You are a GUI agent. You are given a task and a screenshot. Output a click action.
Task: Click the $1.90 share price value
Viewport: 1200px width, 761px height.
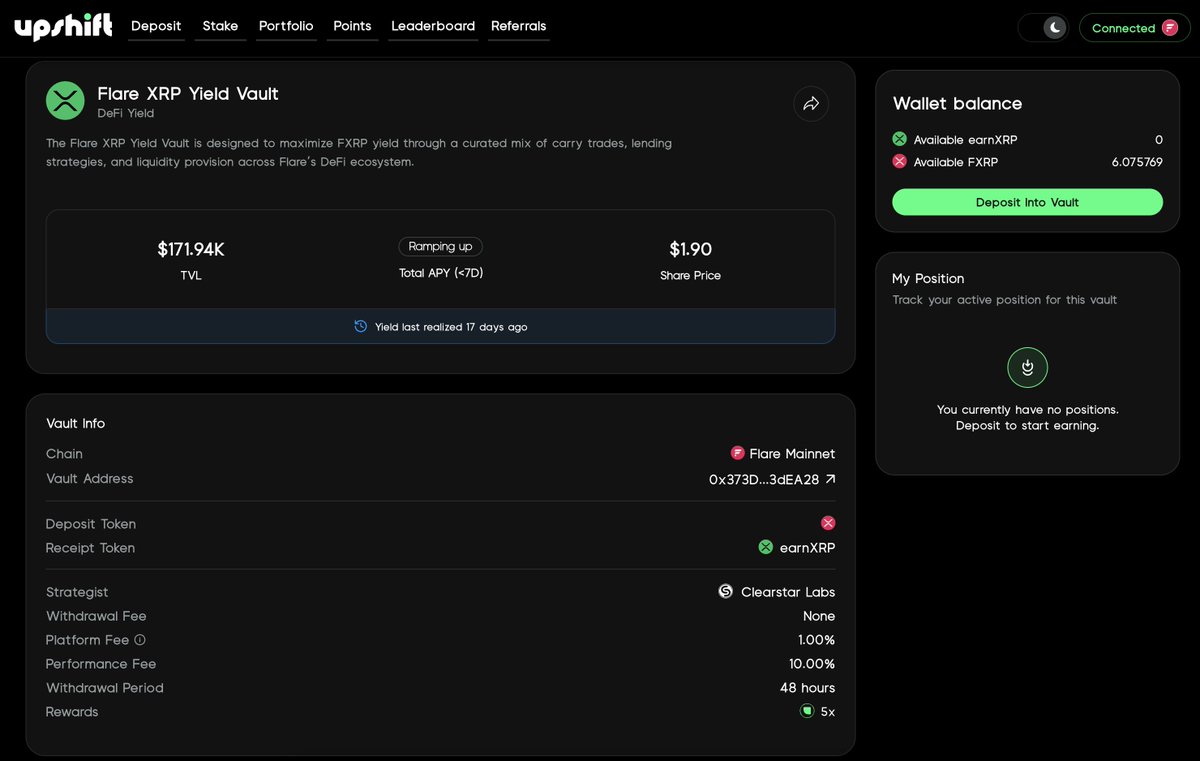coord(690,249)
